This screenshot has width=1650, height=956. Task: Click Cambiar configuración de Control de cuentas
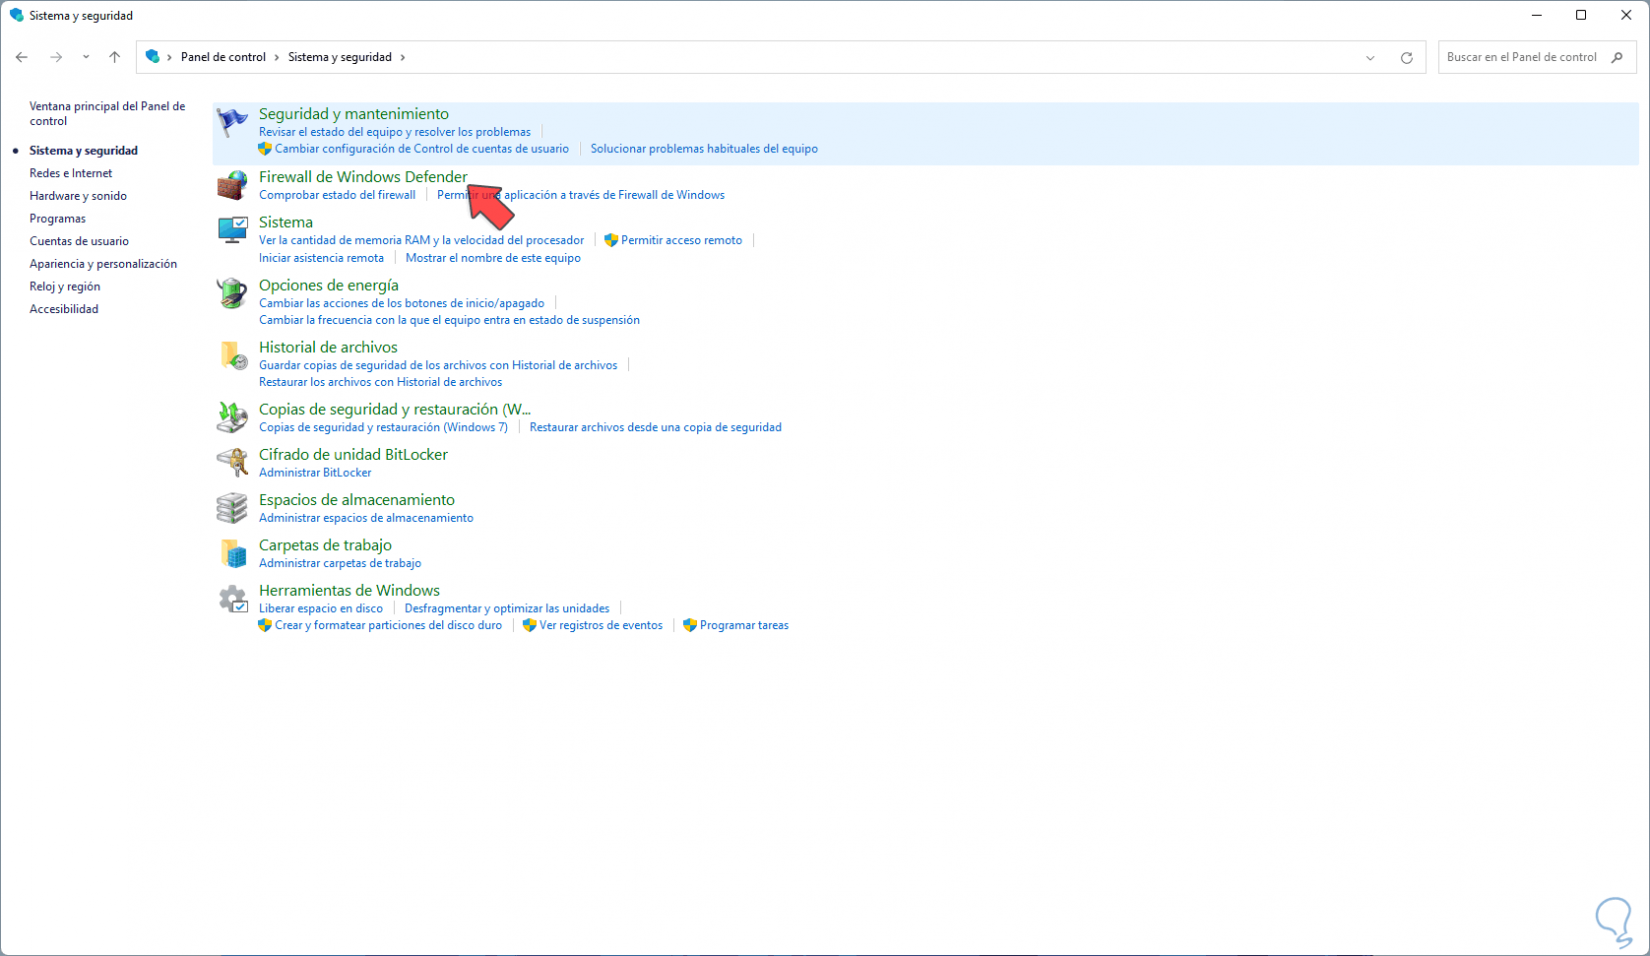[422, 149]
